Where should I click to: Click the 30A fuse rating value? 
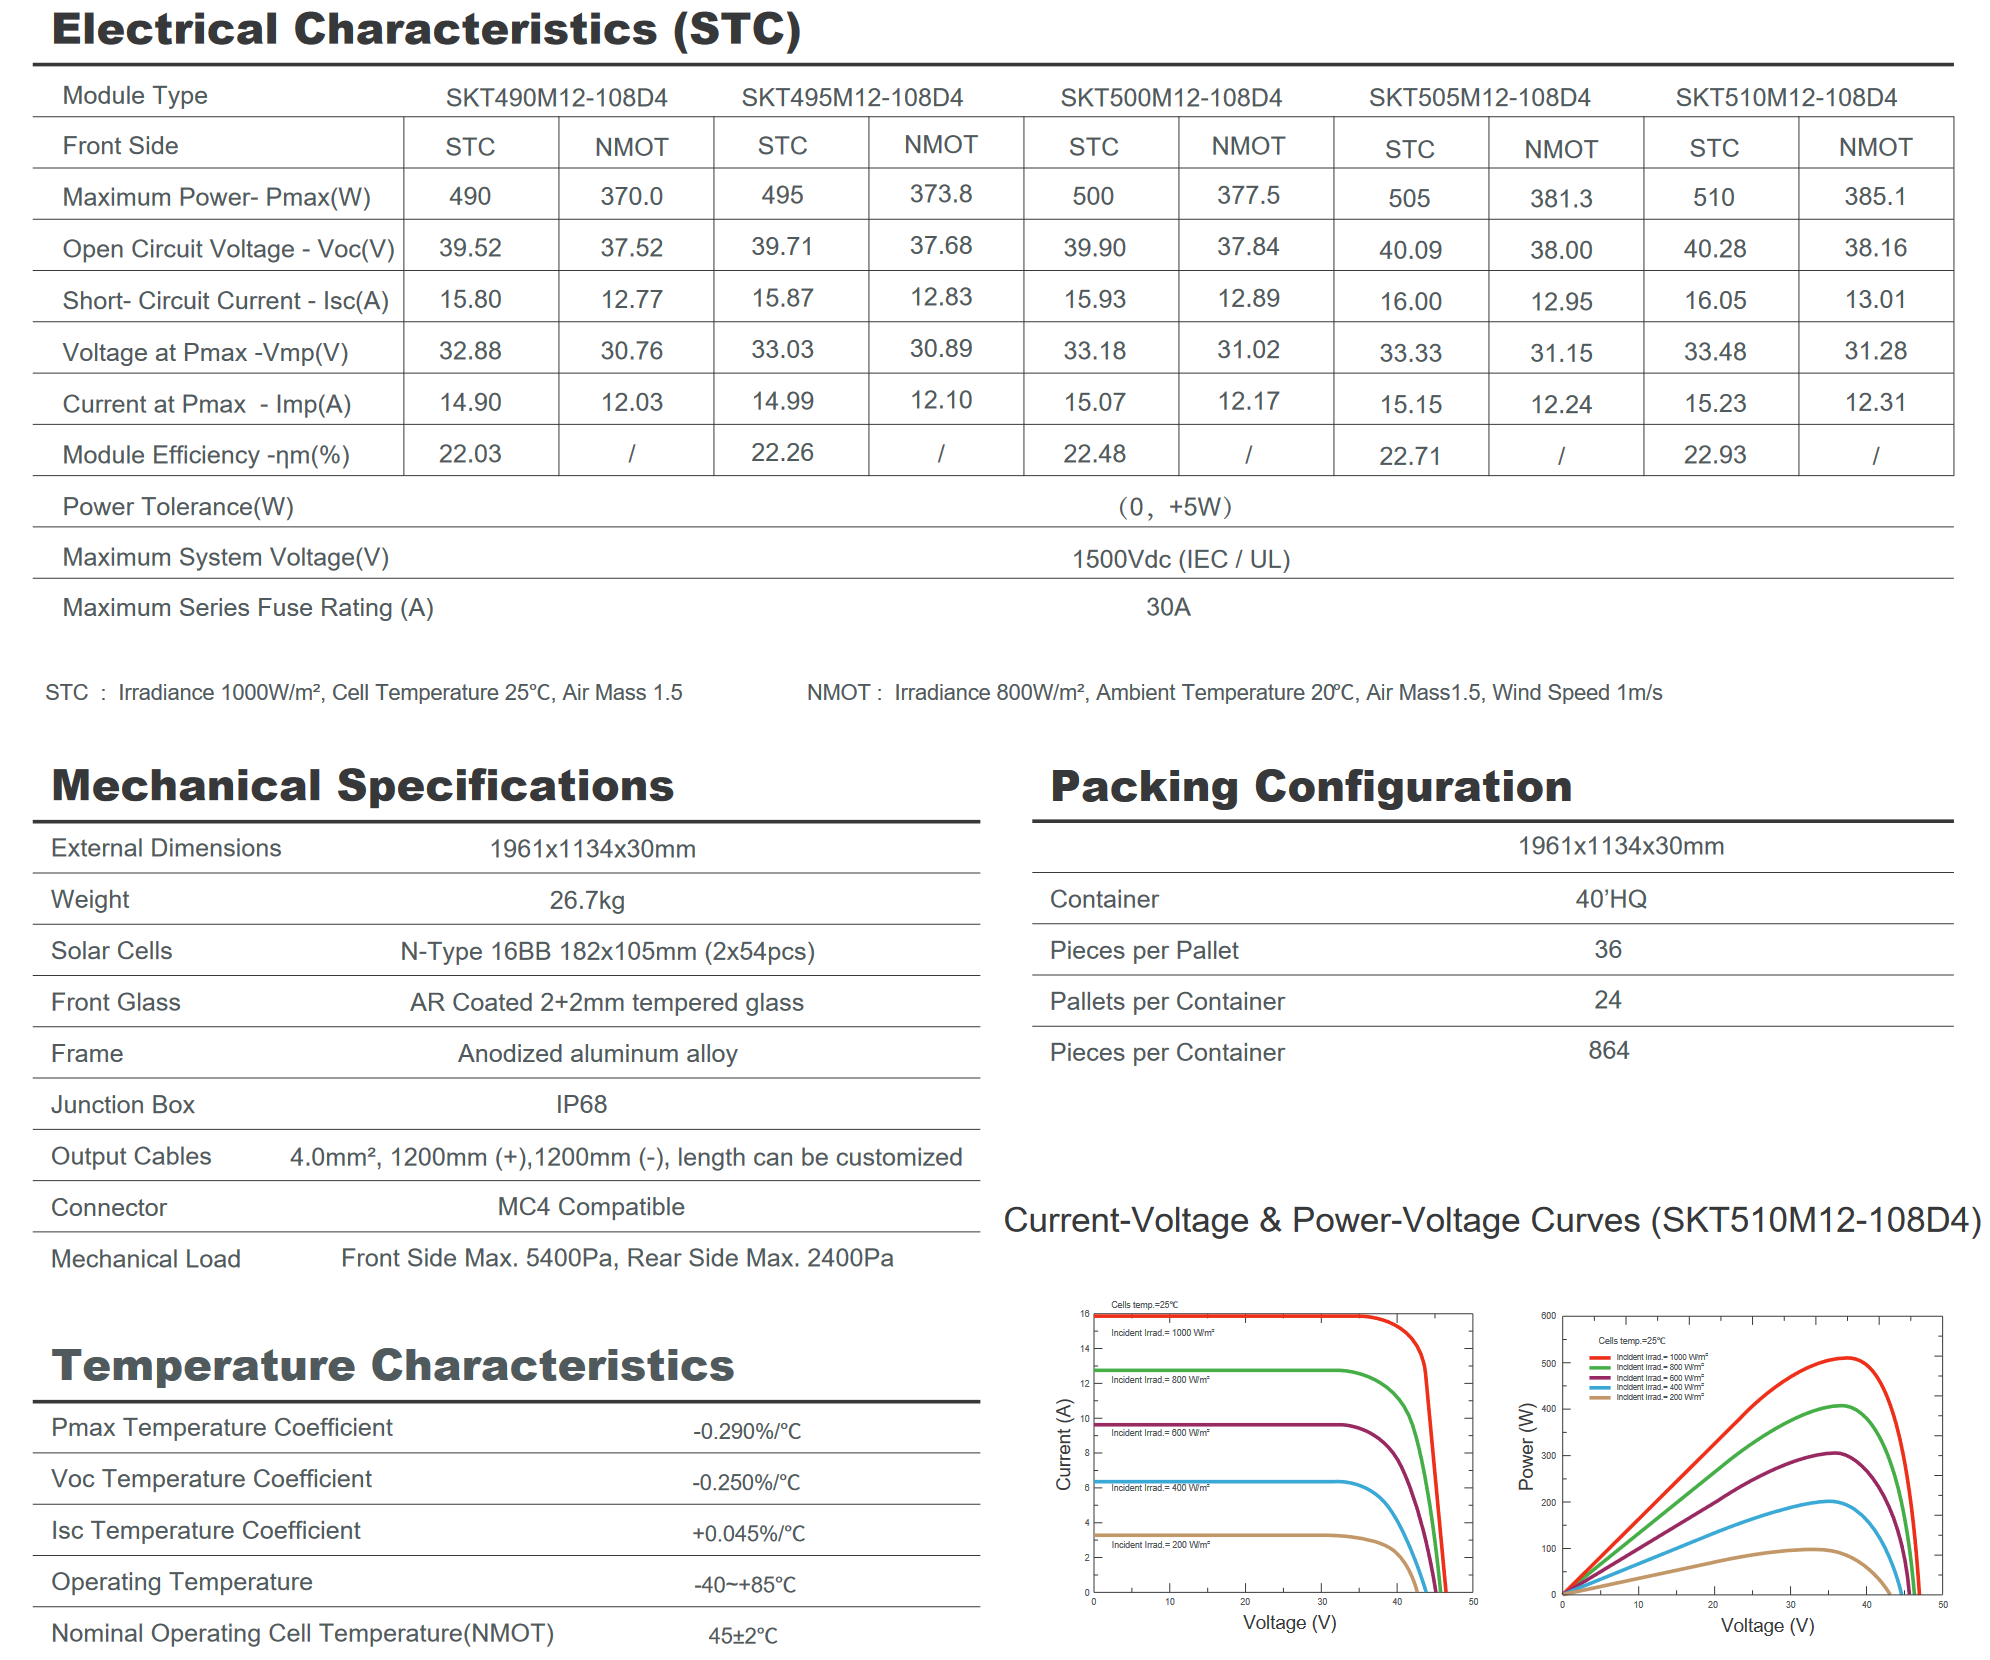pyautogui.click(x=1168, y=608)
